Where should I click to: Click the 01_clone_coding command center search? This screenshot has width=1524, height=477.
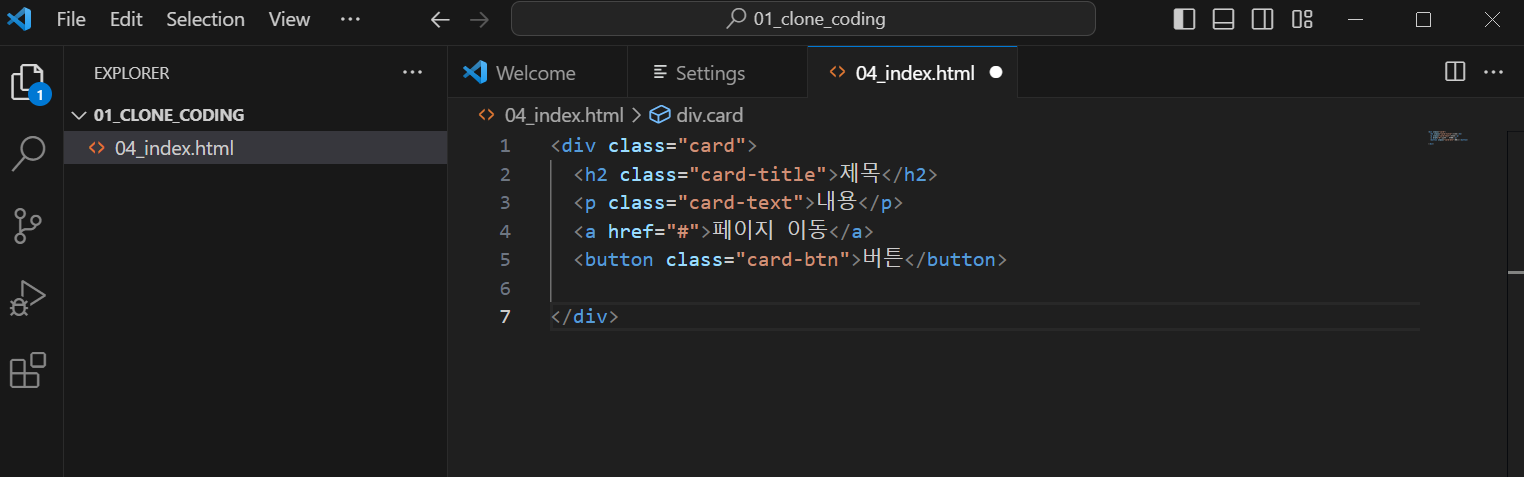click(x=803, y=19)
